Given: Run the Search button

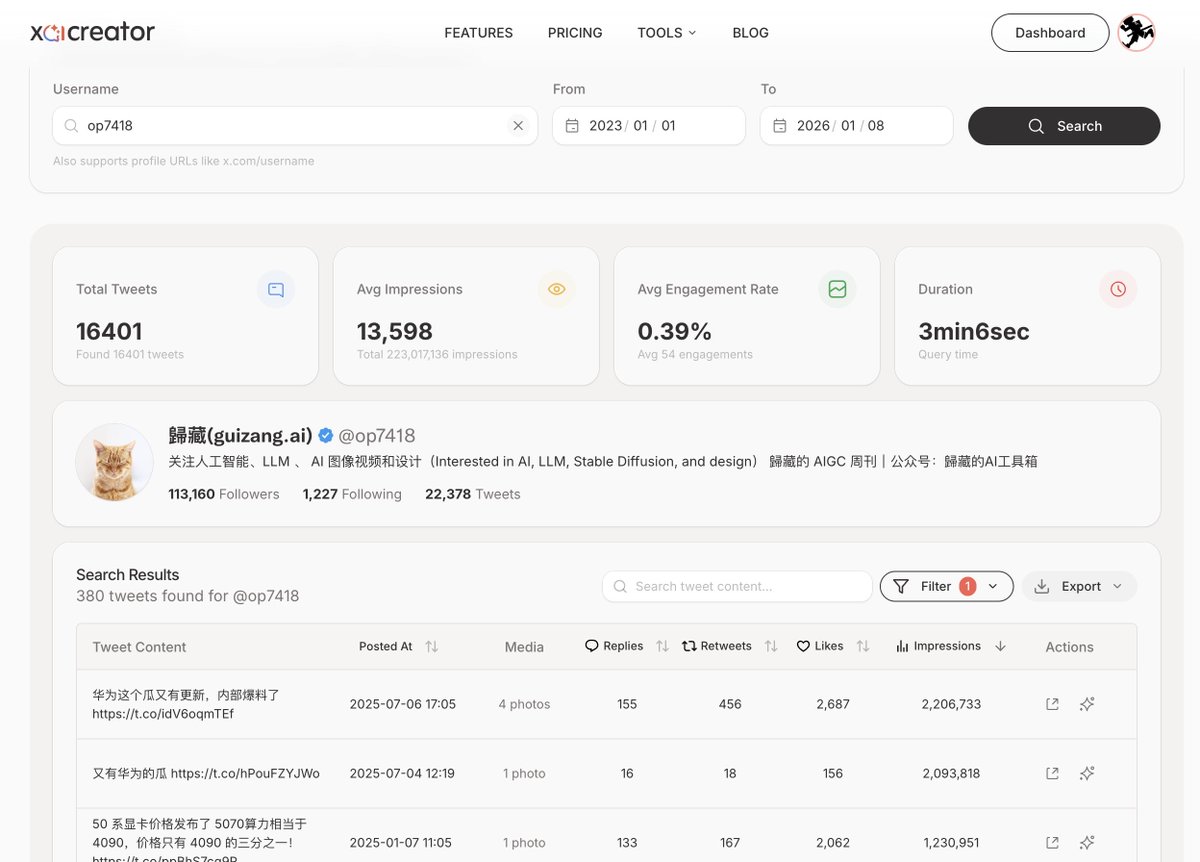Looking at the screenshot, I should tap(1064, 126).
